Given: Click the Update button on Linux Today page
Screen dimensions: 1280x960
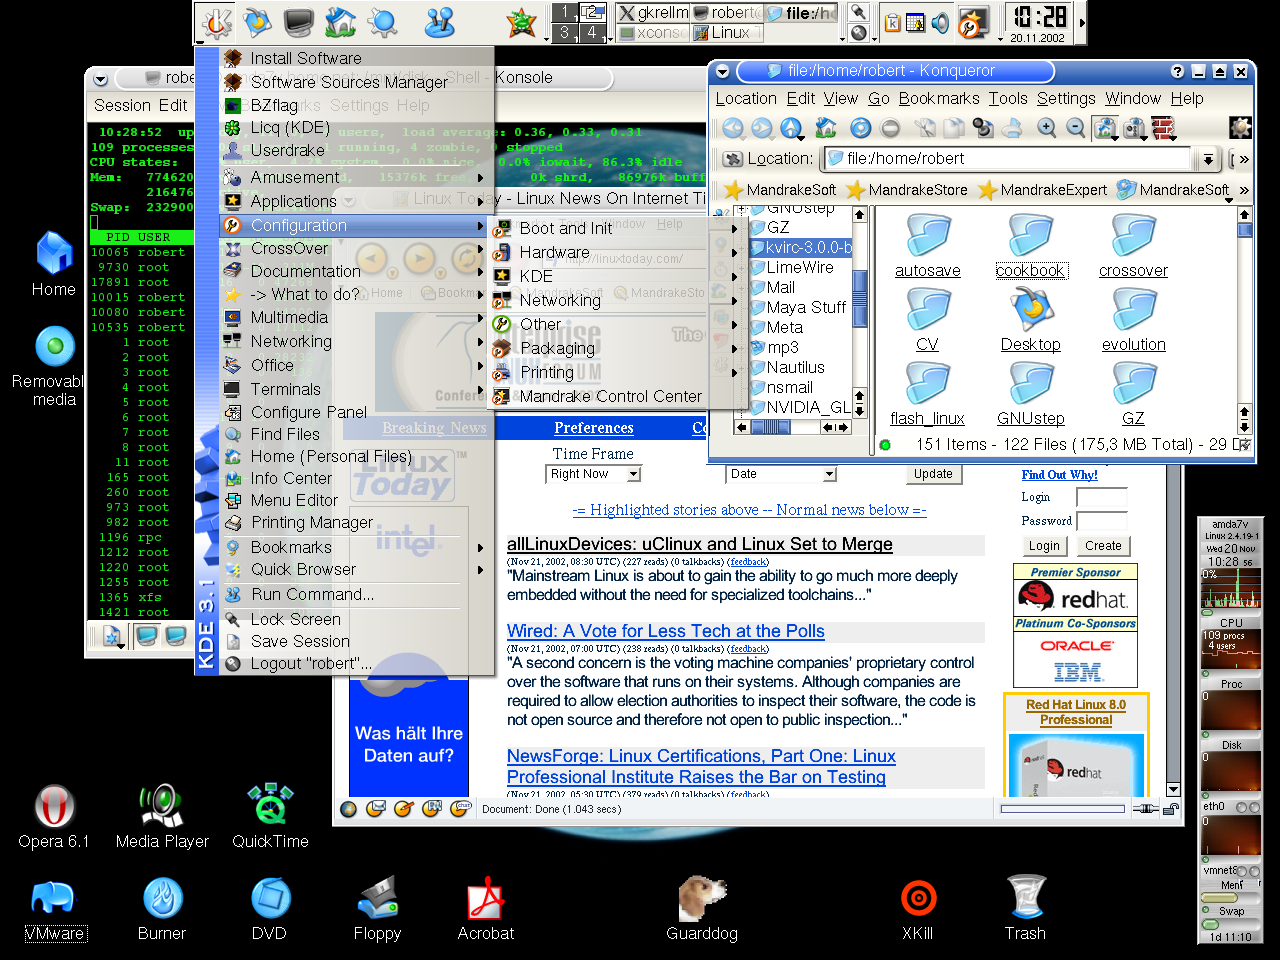Looking at the screenshot, I should (933, 474).
